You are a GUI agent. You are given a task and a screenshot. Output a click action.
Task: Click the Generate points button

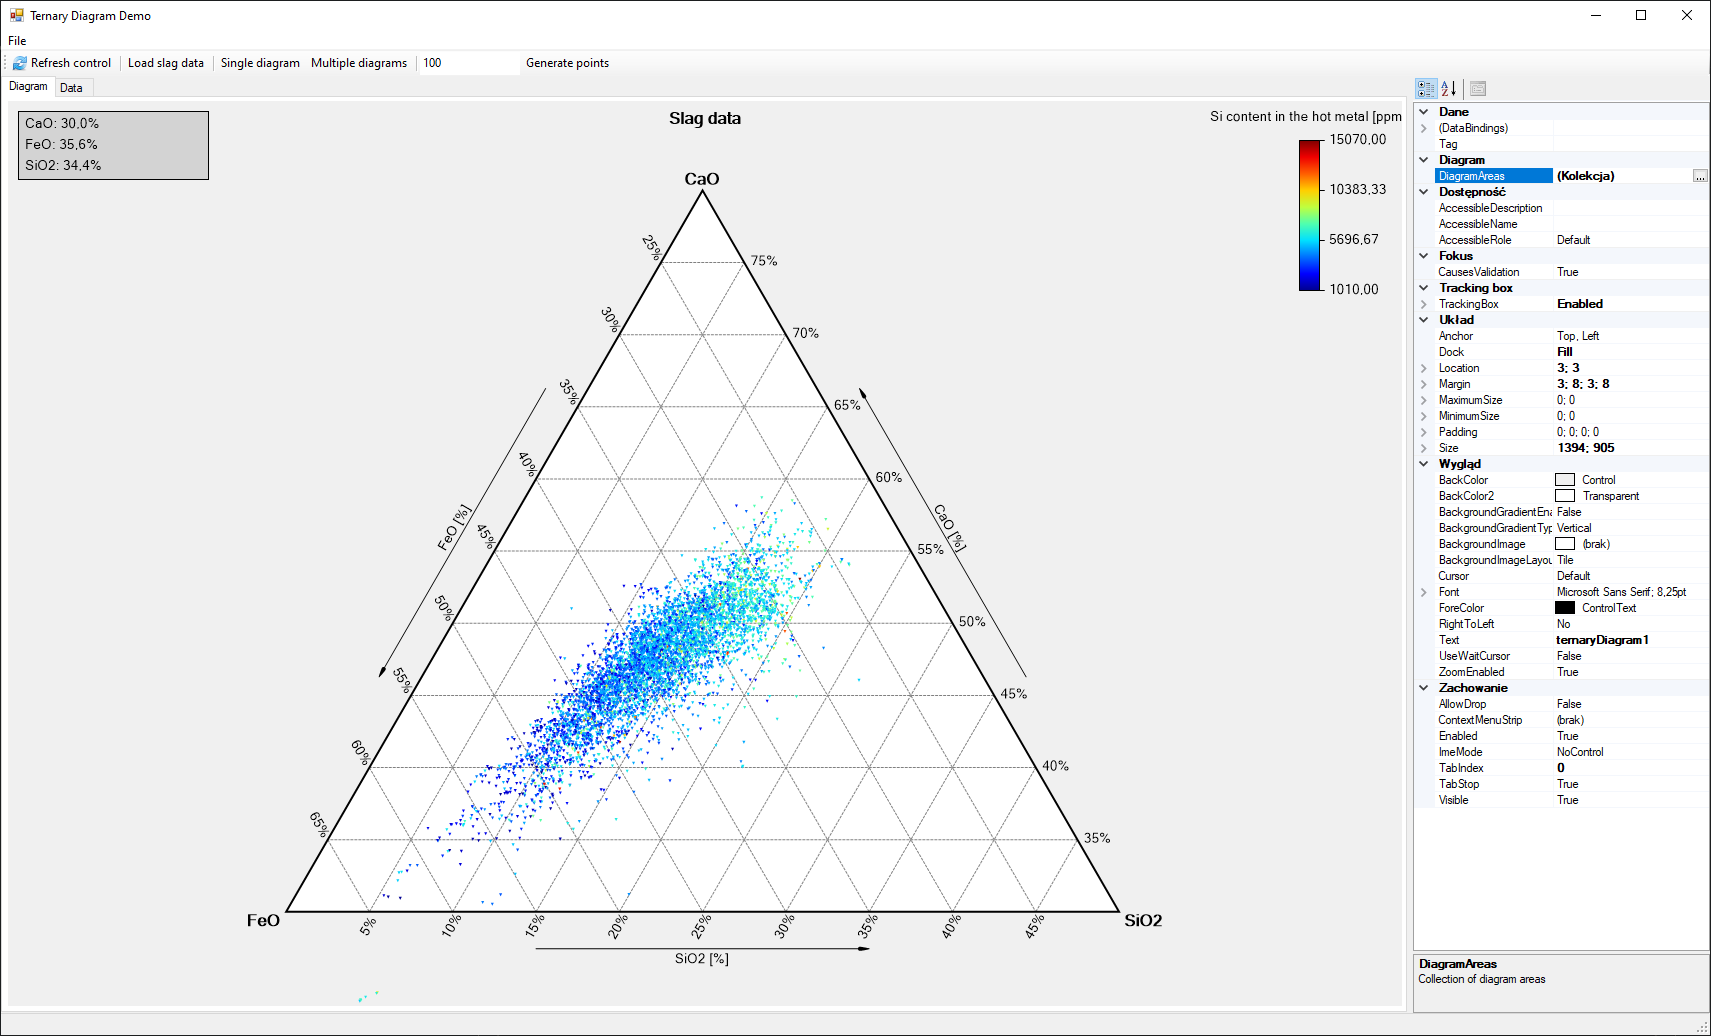[567, 62]
